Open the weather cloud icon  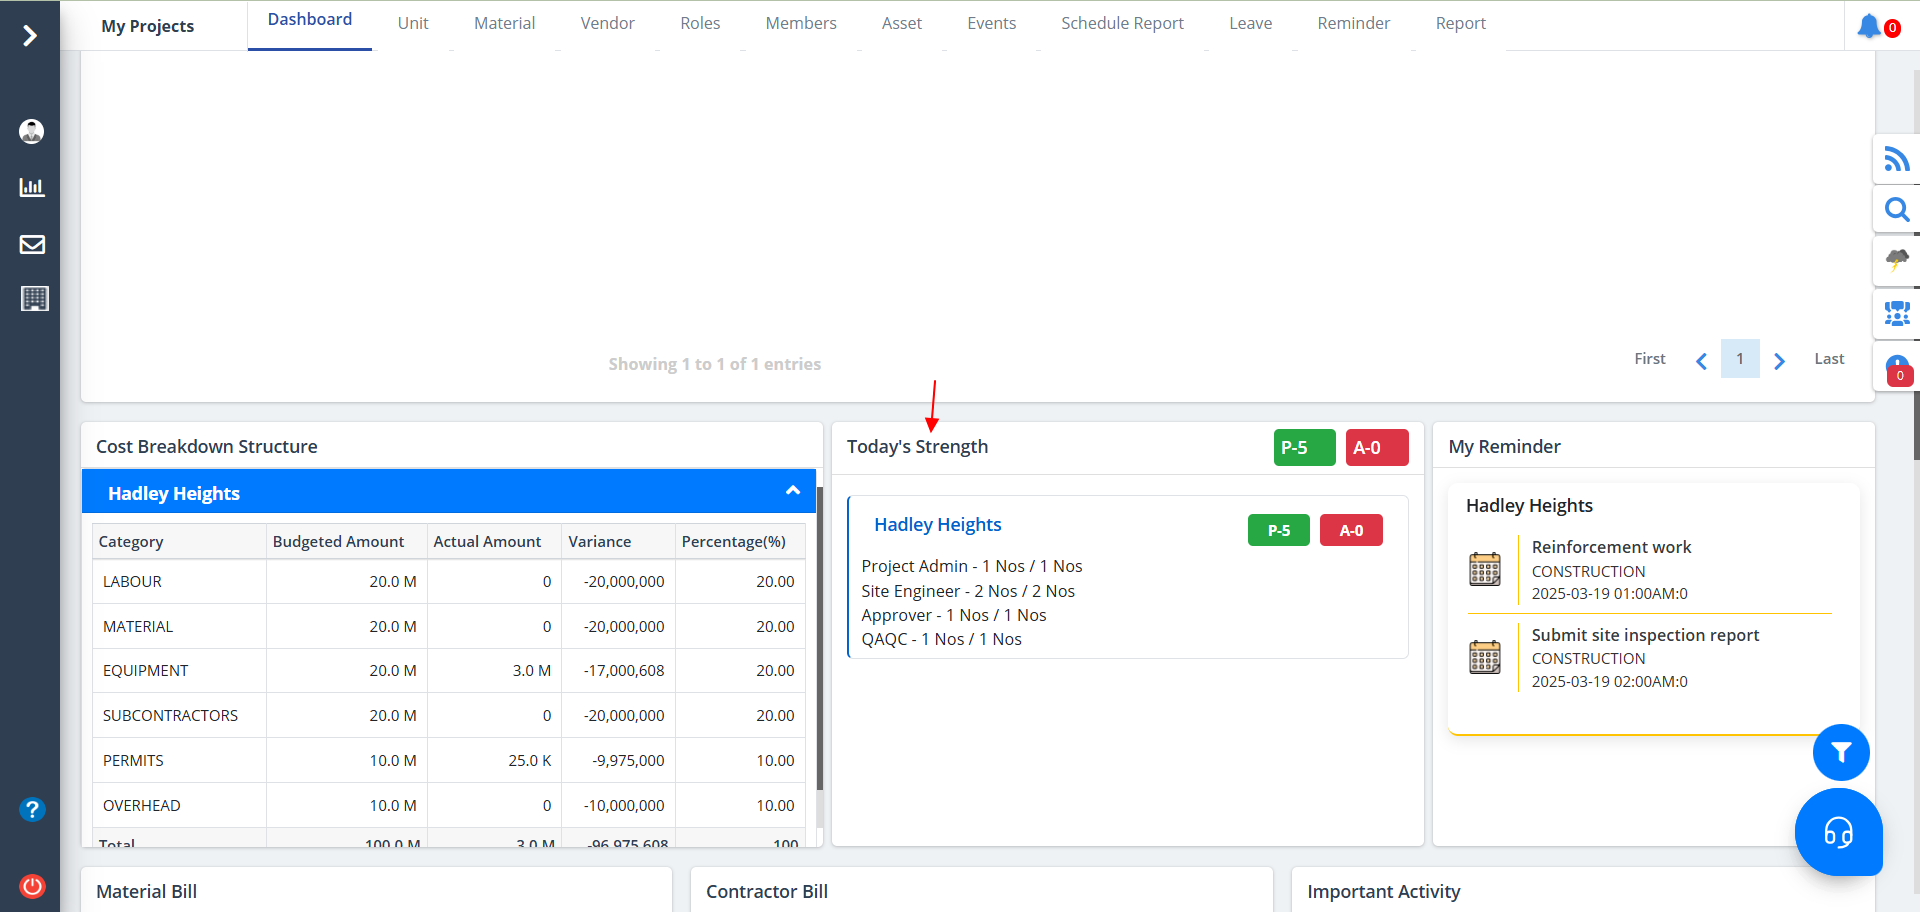click(x=1896, y=260)
